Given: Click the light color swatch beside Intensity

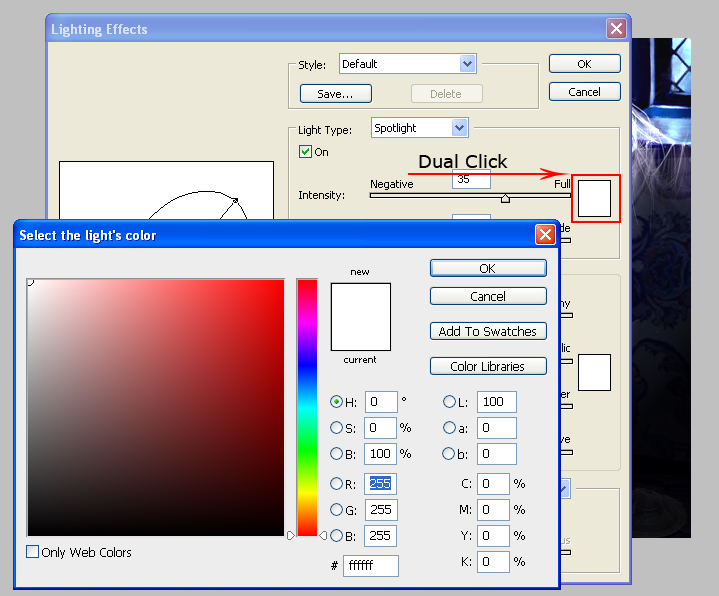Looking at the screenshot, I should click(596, 197).
